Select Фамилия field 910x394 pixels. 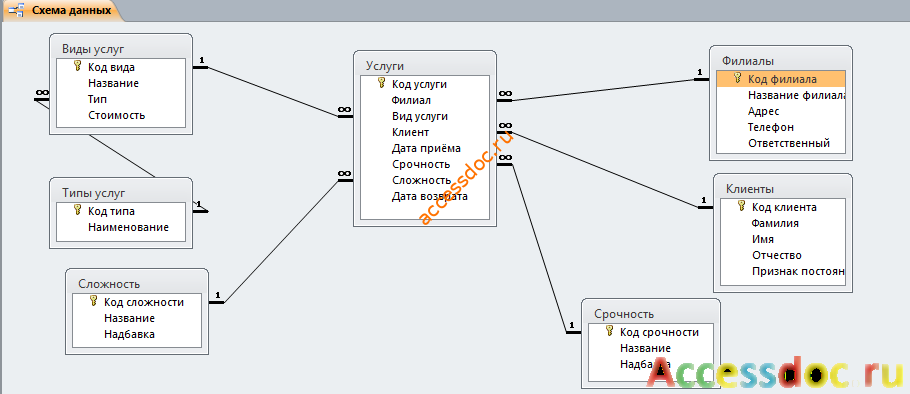click(782, 223)
